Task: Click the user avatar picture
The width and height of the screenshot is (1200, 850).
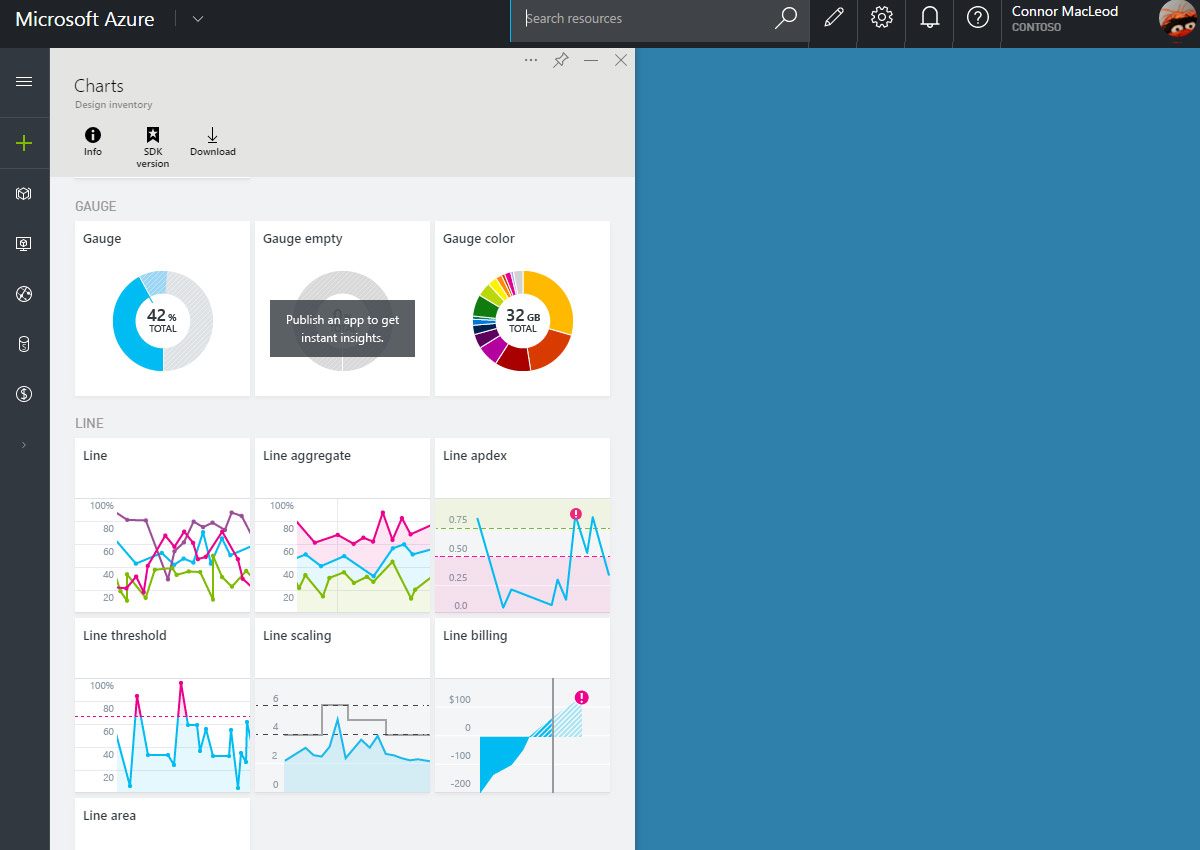Action: pos(1179,18)
